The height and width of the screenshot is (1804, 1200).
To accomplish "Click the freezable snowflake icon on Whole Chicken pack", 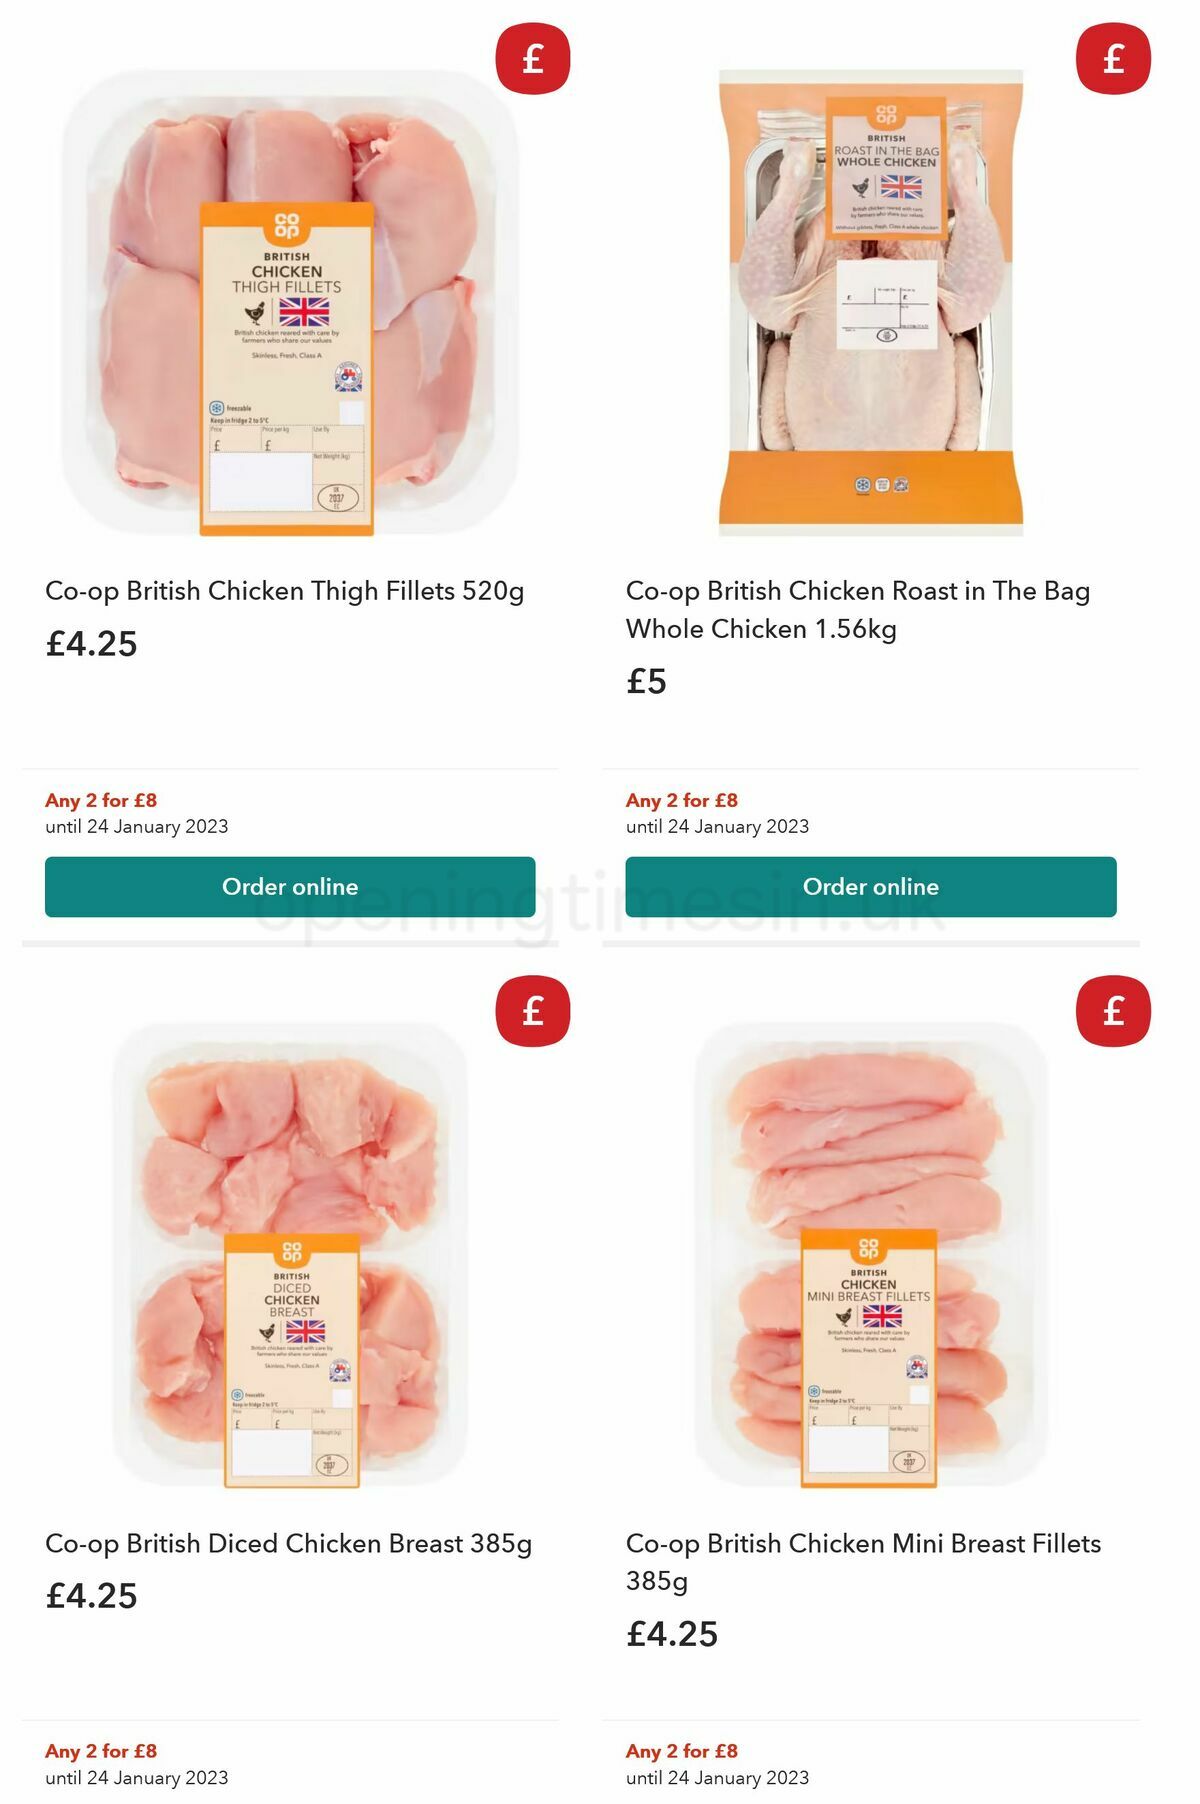I will pyautogui.click(x=860, y=483).
